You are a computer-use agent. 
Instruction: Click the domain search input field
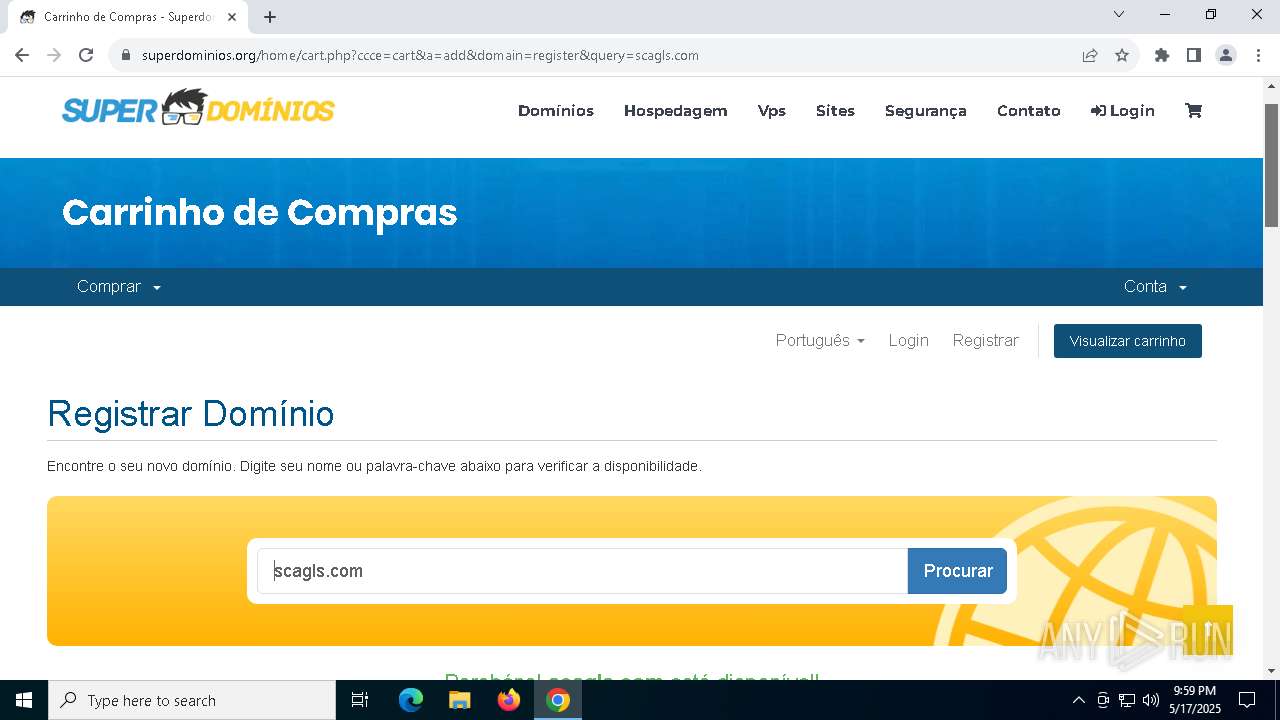tap(582, 571)
